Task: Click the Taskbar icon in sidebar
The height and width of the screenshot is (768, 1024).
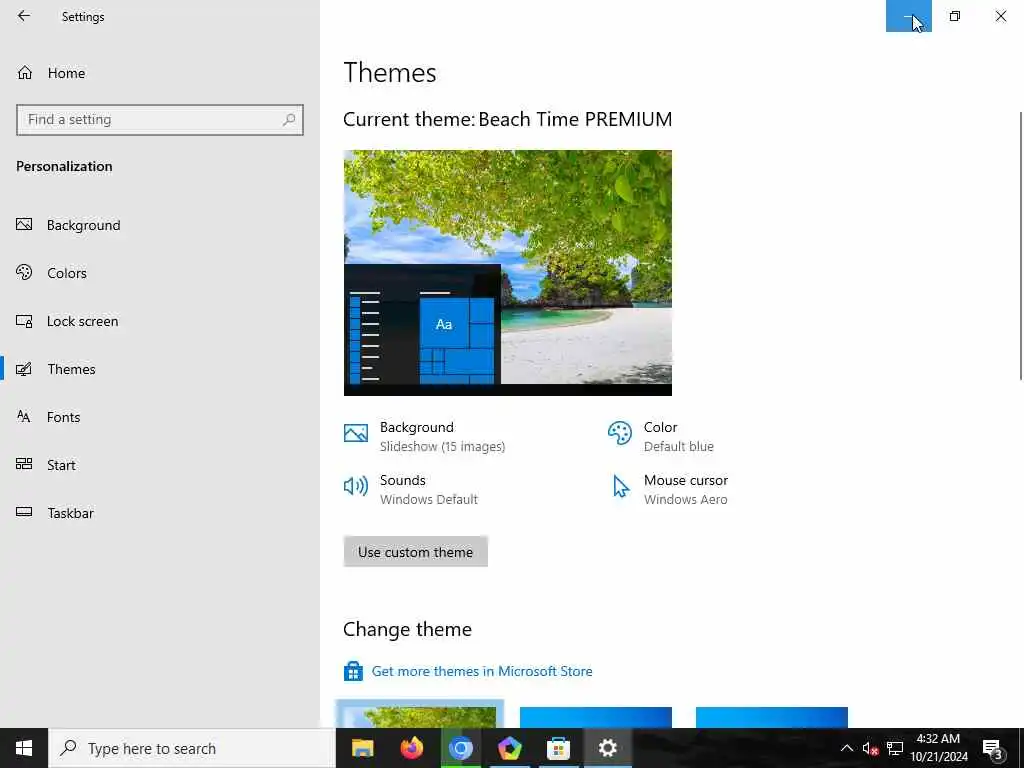Action: coord(24,513)
